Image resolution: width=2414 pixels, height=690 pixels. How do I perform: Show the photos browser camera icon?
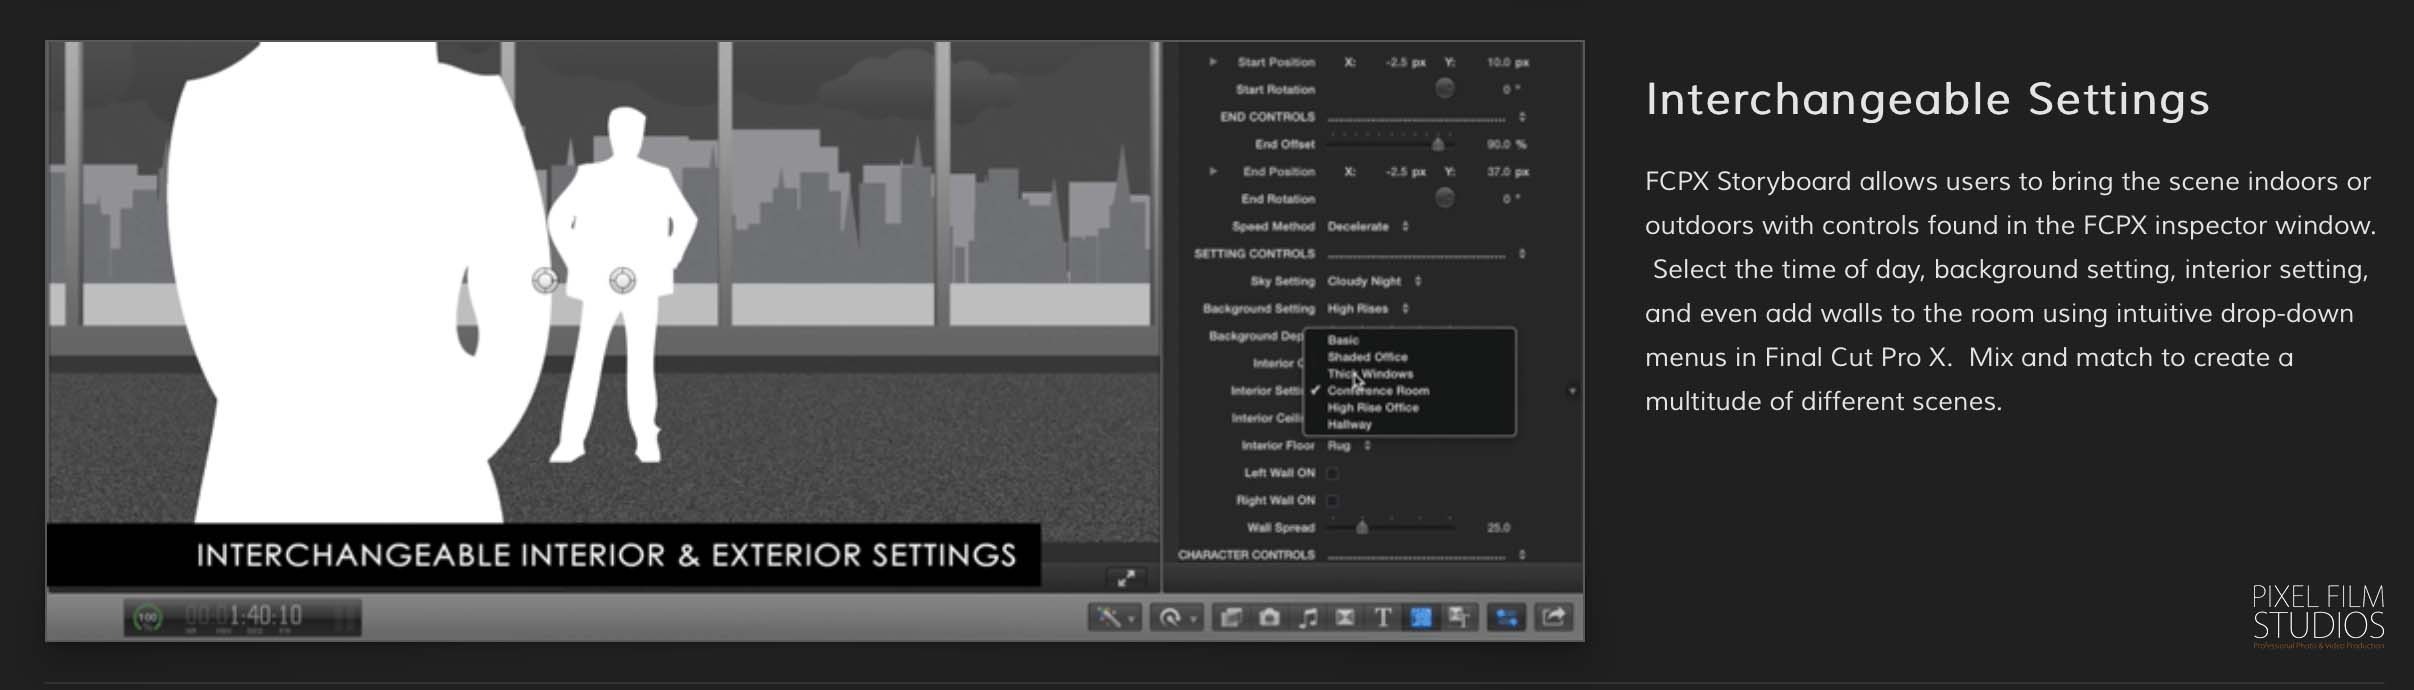[x=1269, y=618]
